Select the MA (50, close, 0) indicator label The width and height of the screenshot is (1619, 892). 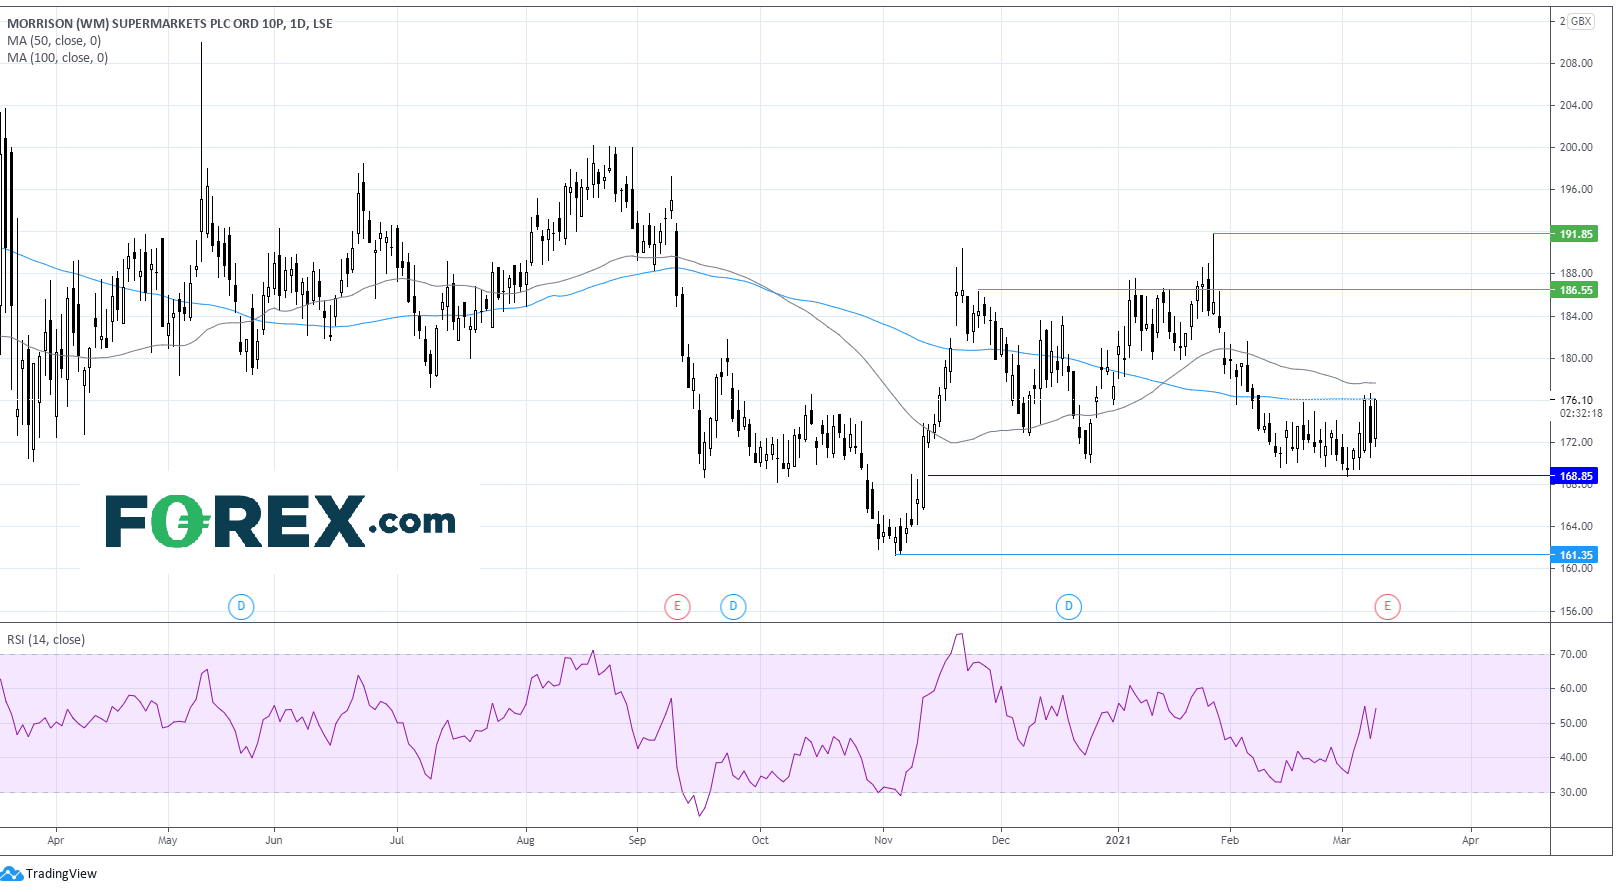[x=54, y=41]
